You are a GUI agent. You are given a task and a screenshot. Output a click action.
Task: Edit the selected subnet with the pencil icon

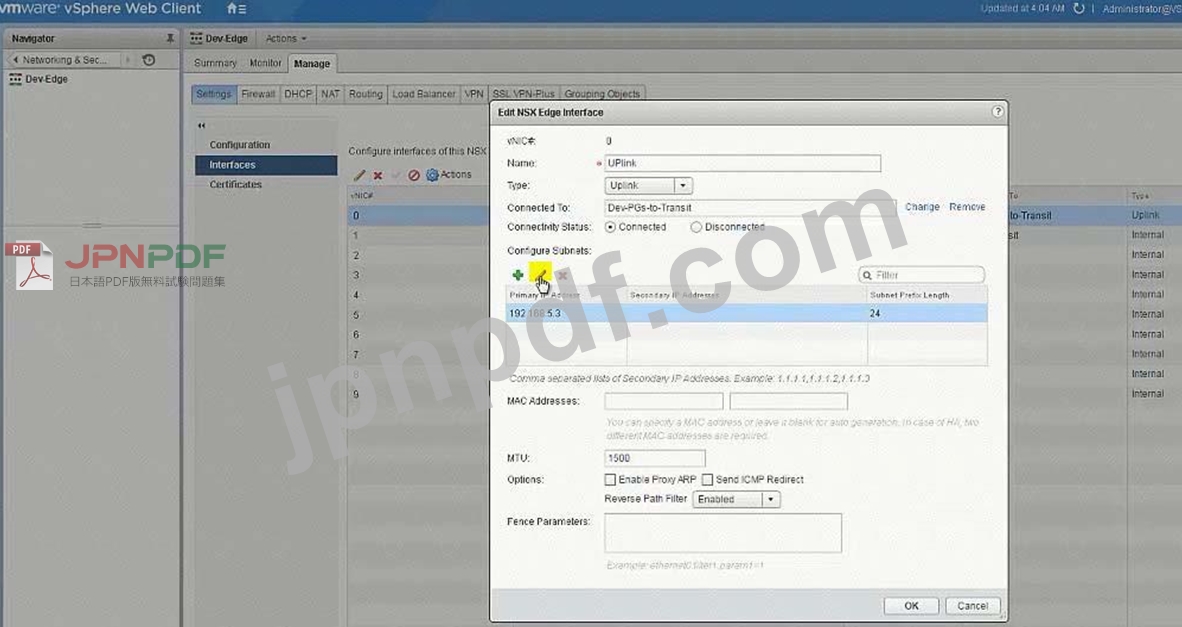pos(540,275)
